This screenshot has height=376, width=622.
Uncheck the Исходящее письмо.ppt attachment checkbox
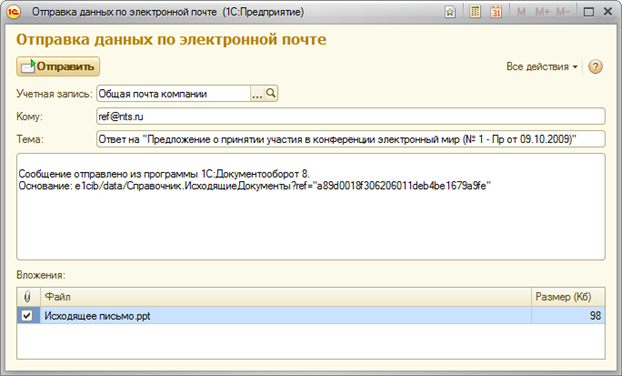point(27,316)
